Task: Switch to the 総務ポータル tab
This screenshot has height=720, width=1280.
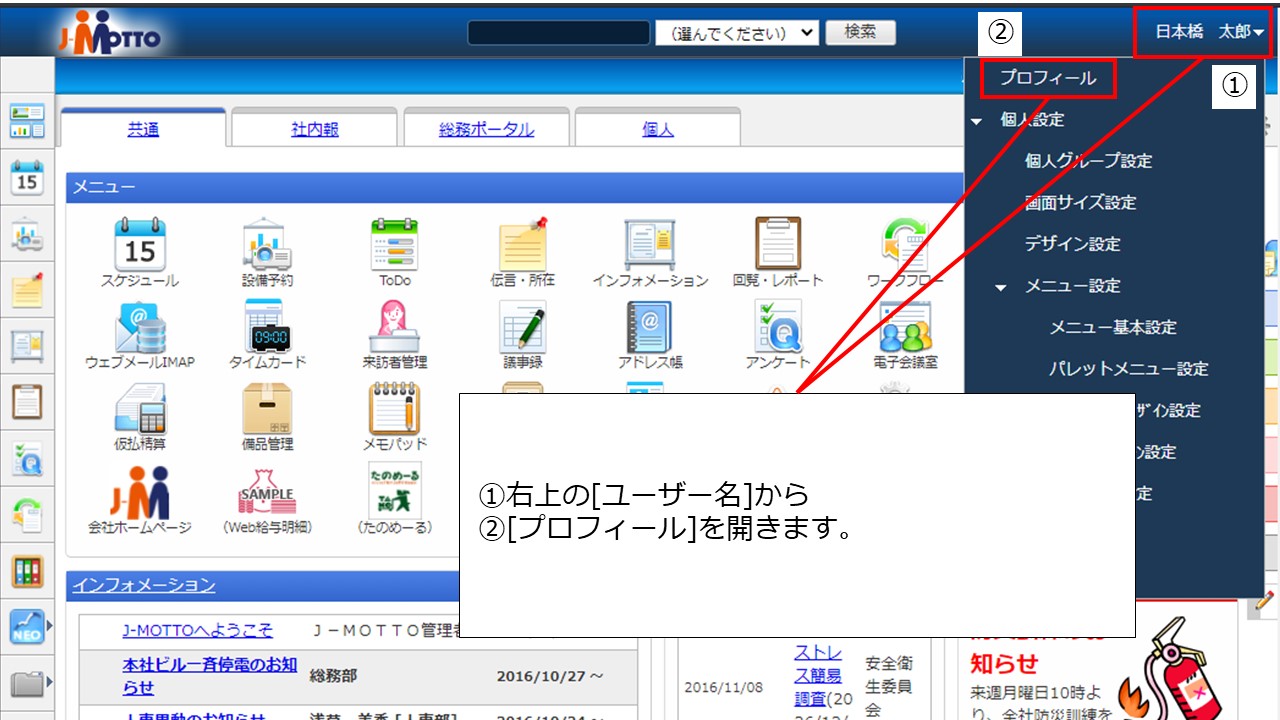Action: 486,129
